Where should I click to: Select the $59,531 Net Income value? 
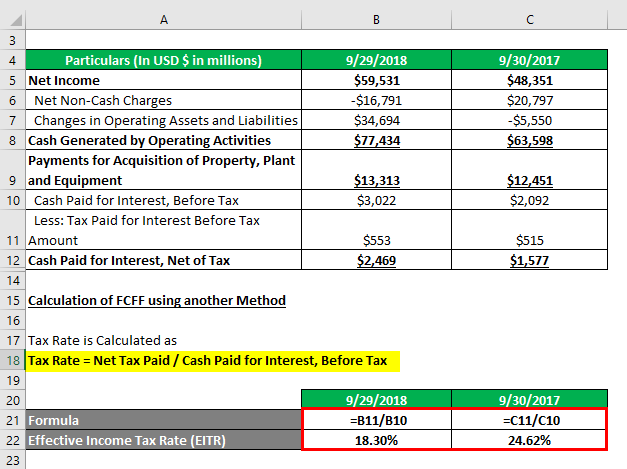(376, 80)
